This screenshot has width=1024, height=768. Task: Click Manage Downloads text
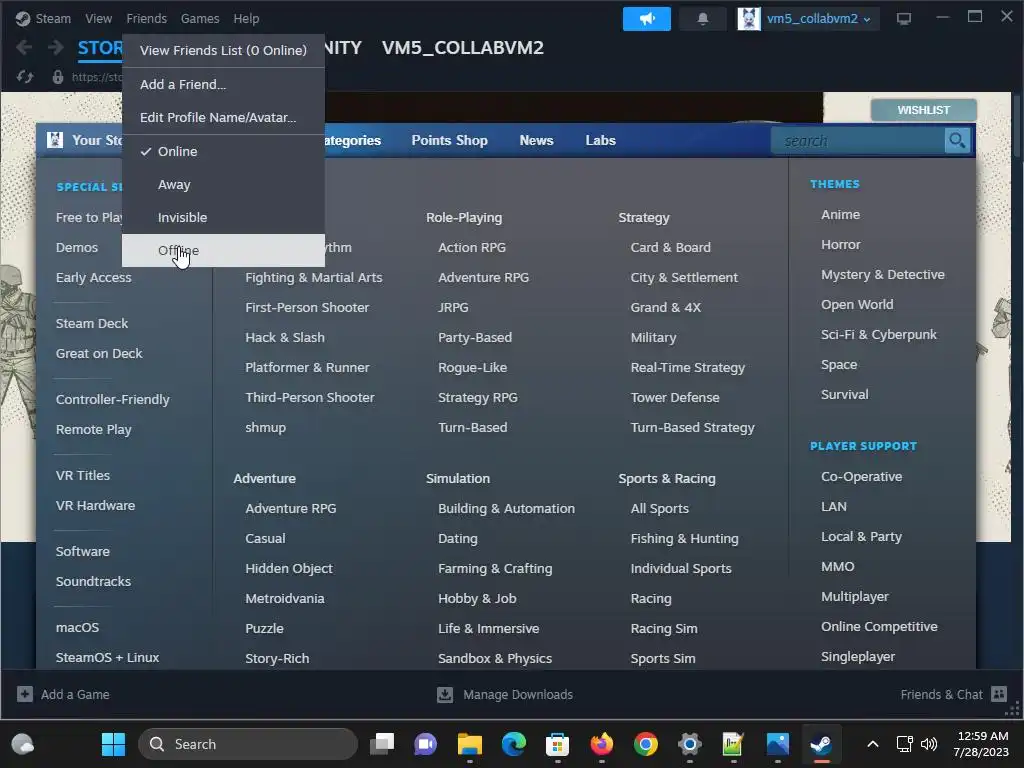[x=518, y=694]
